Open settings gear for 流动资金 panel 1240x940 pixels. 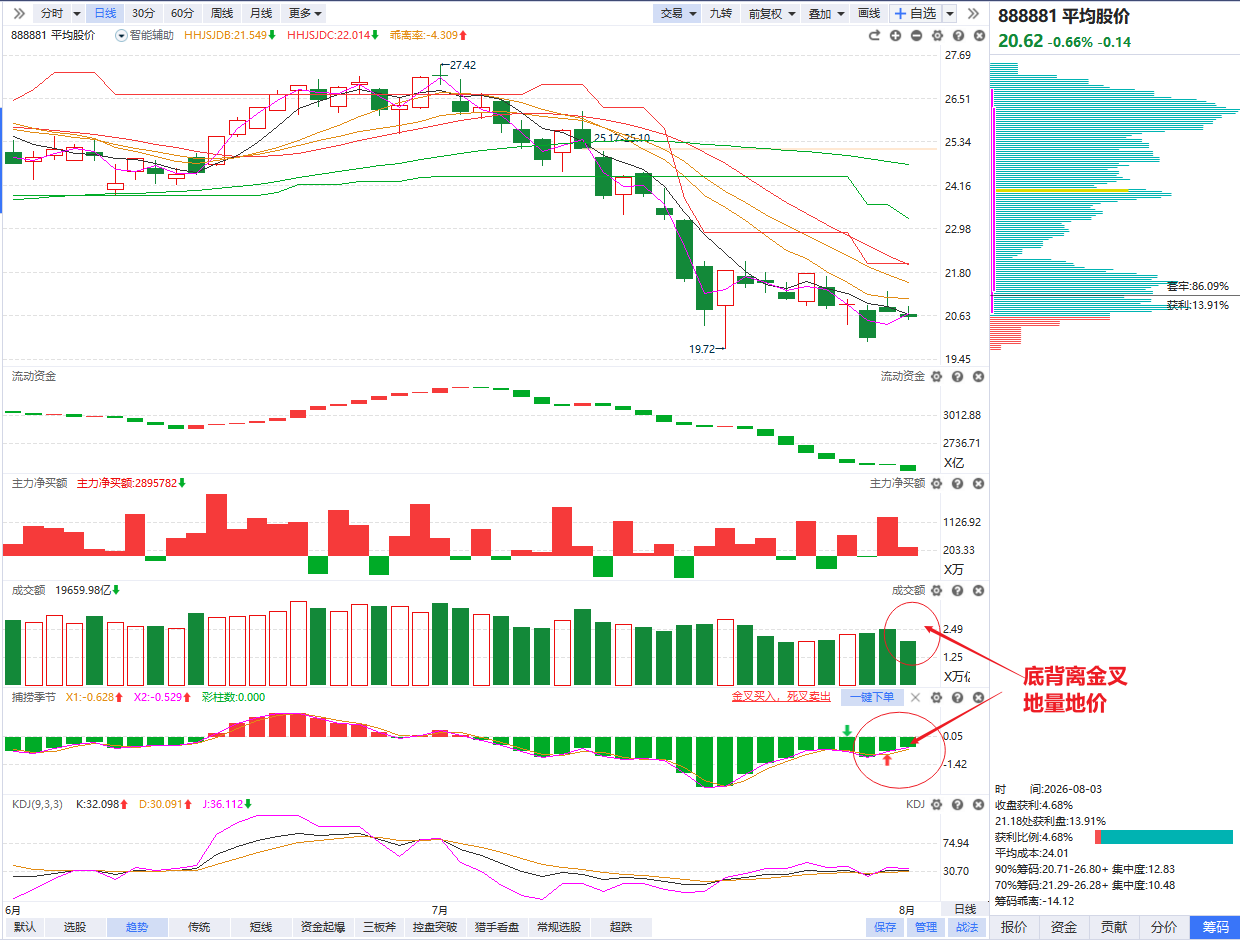(x=937, y=377)
